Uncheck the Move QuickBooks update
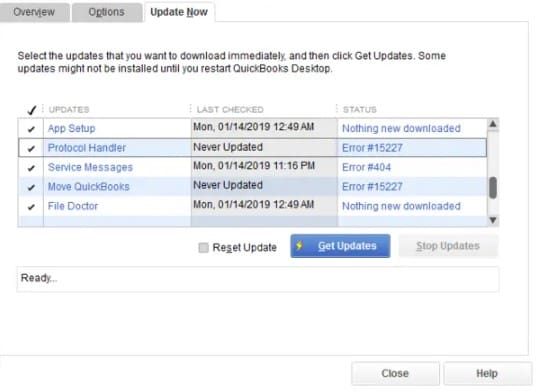536x392 pixels. [x=31, y=187]
